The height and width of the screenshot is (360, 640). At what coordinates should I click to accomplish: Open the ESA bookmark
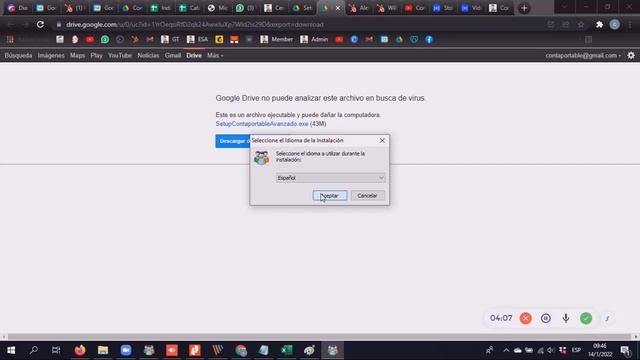click(198, 40)
